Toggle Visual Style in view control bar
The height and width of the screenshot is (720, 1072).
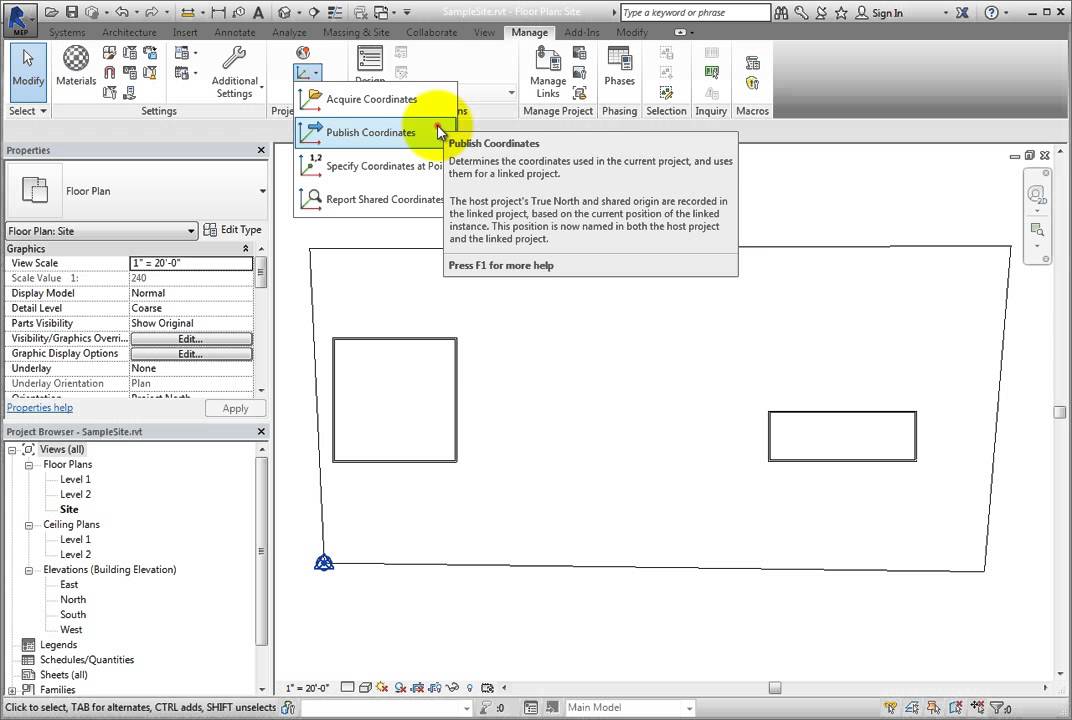coord(365,687)
